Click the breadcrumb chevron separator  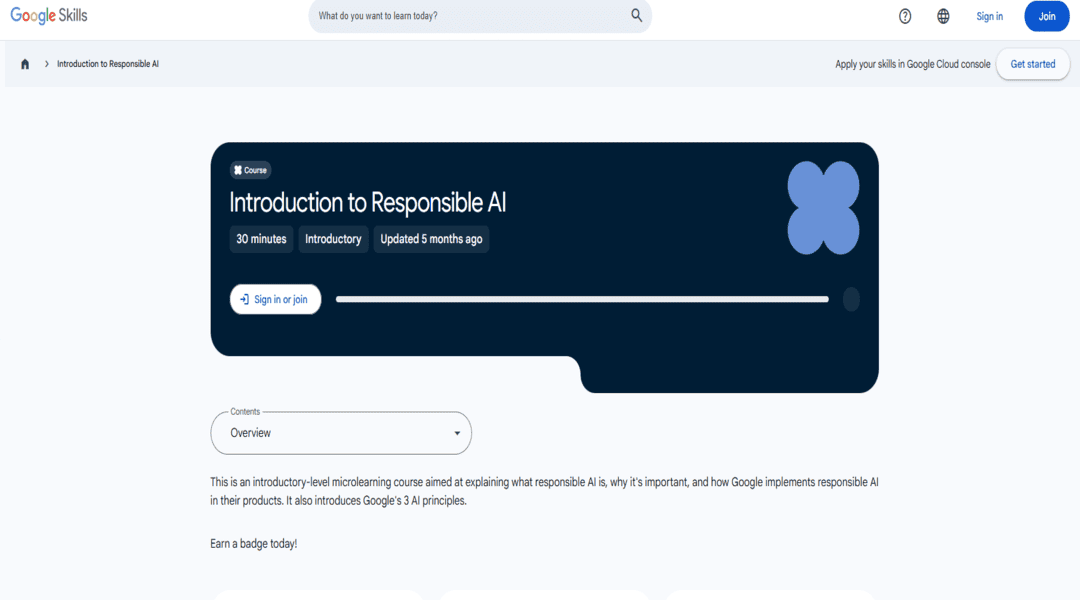[x=46, y=64]
